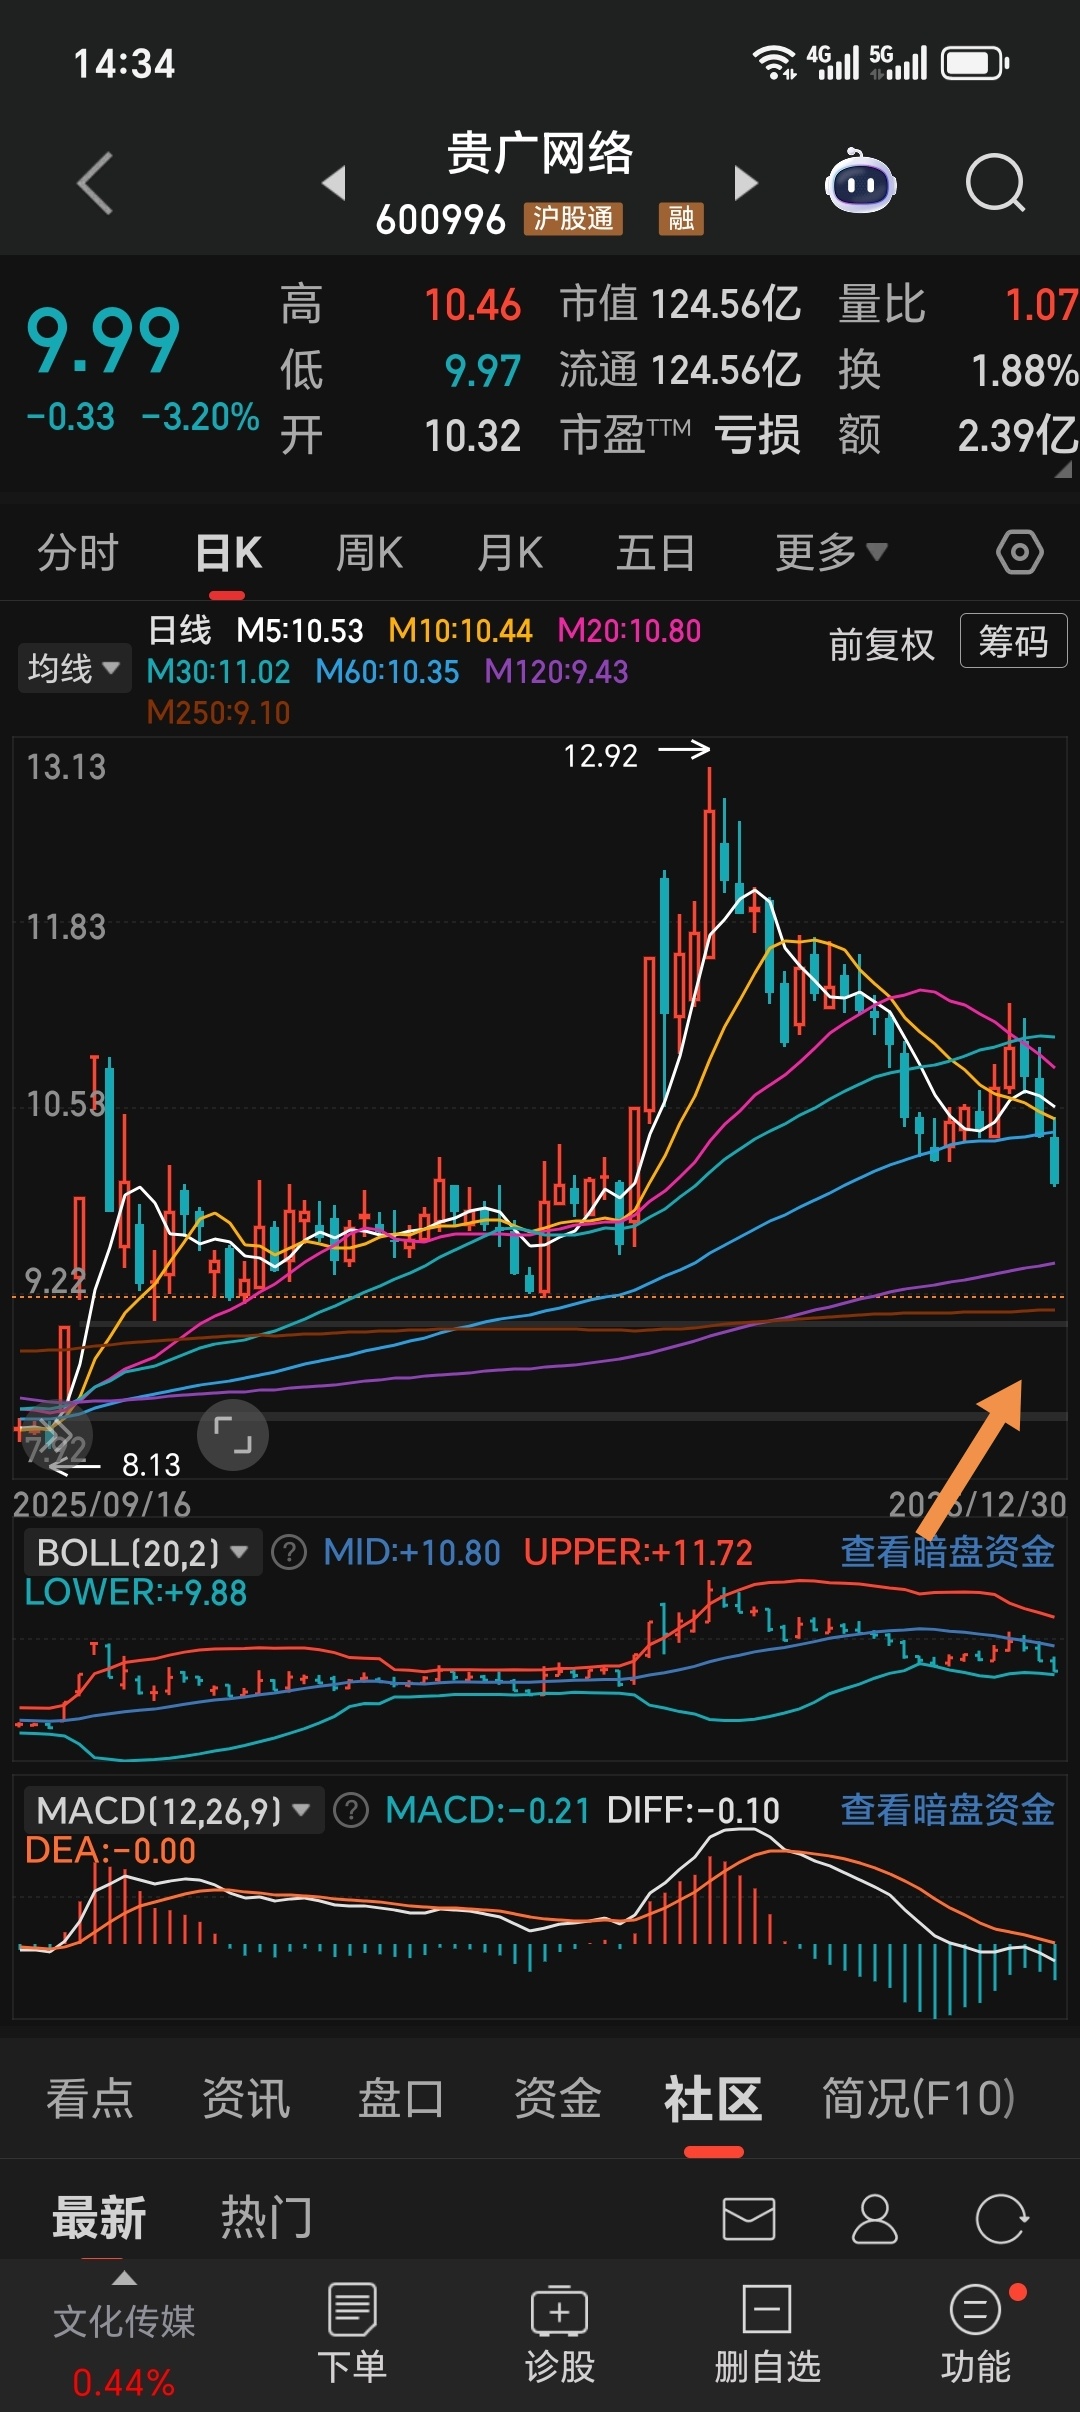Open the MACD(12,26,9) indicator dropdown
Viewport: 1080px width, 2412px height.
(174, 1810)
